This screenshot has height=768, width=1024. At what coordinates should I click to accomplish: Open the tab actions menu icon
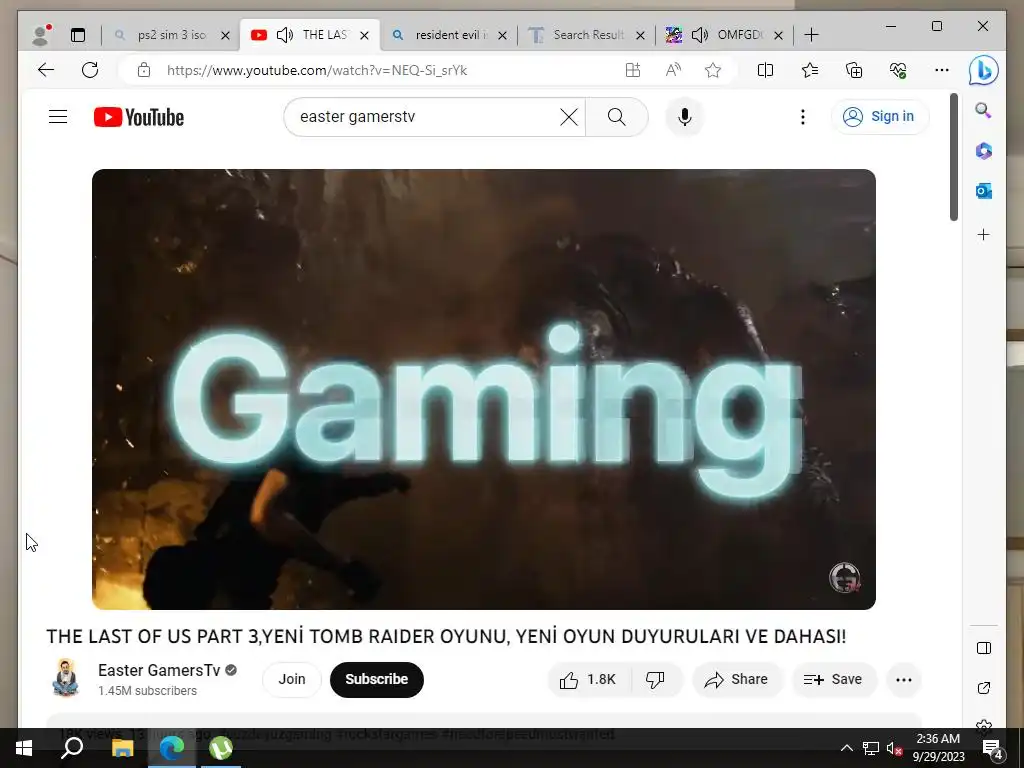(x=78, y=35)
